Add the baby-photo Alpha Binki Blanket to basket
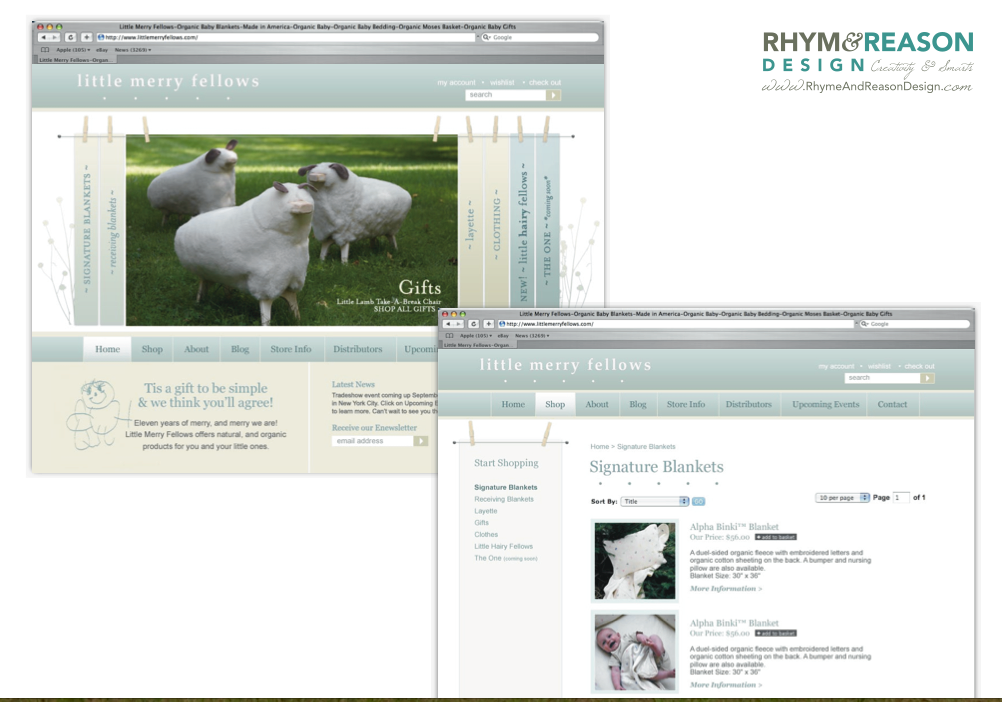The height and width of the screenshot is (702, 1002). click(776, 634)
